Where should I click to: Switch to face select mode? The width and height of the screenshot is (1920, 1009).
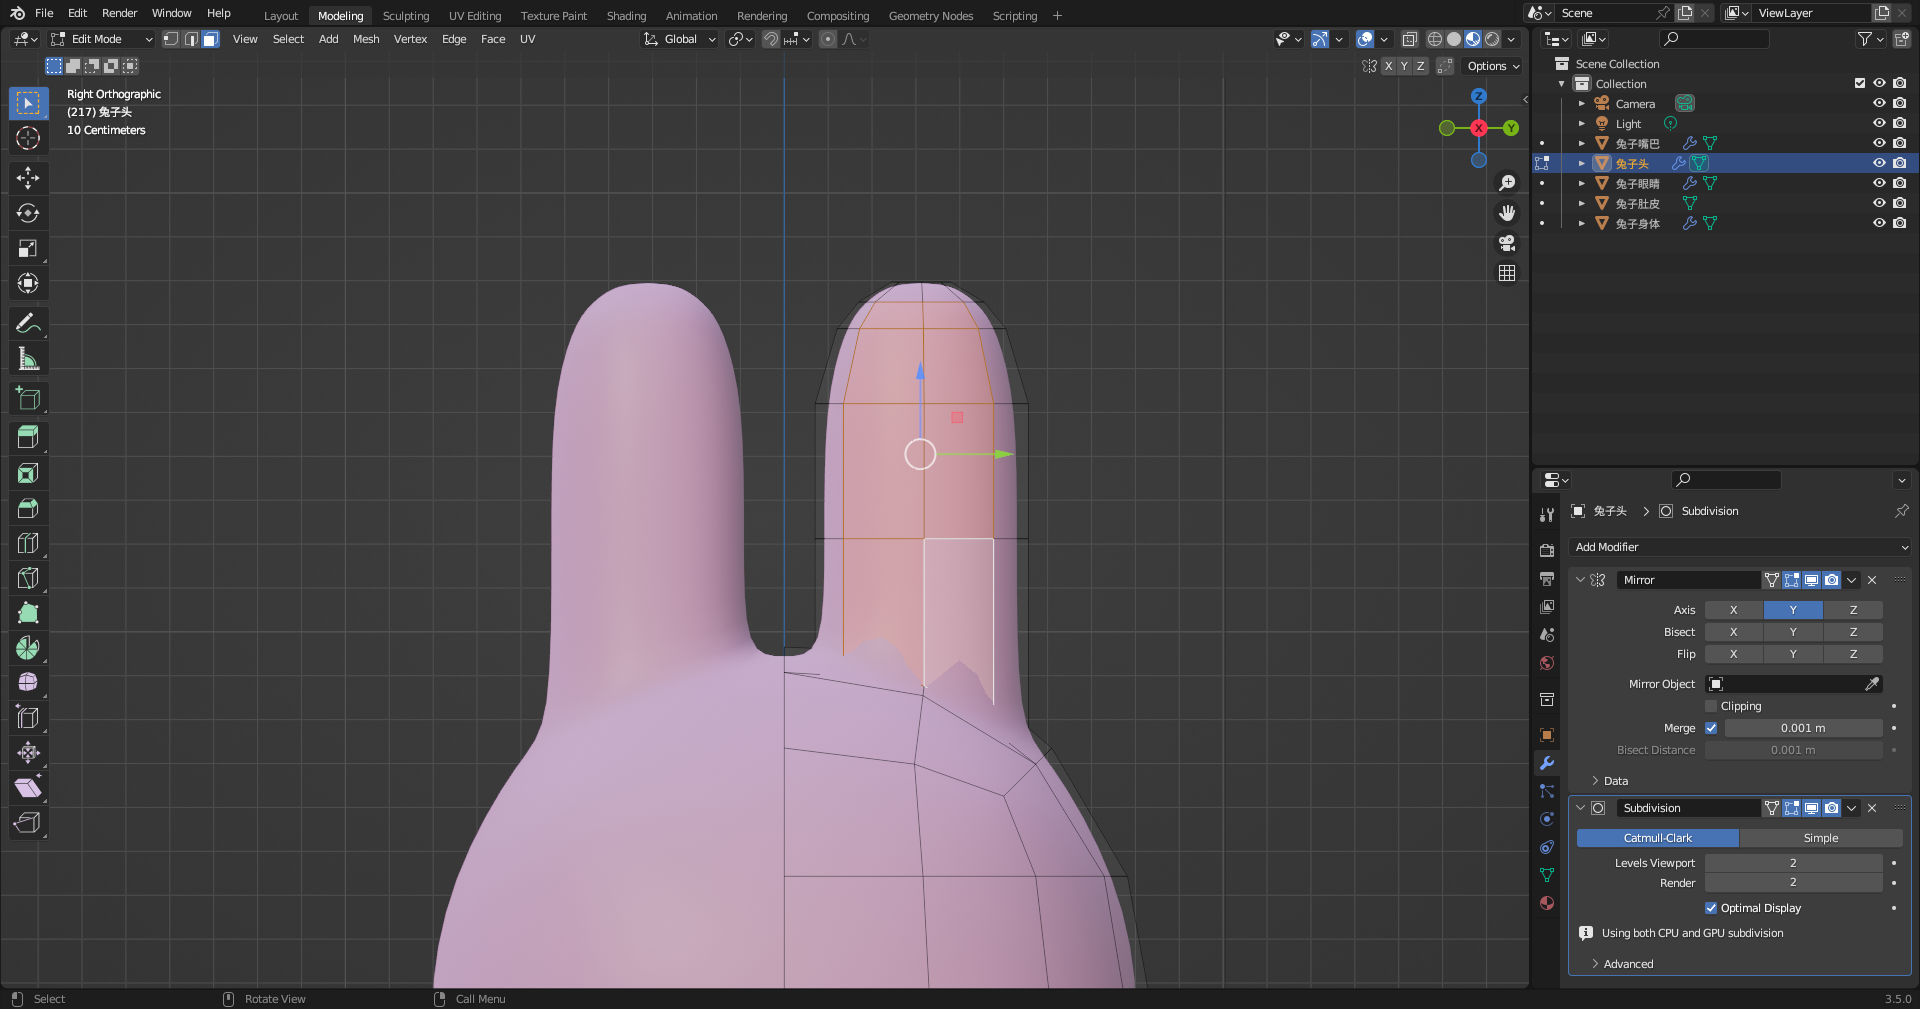click(210, 39)
